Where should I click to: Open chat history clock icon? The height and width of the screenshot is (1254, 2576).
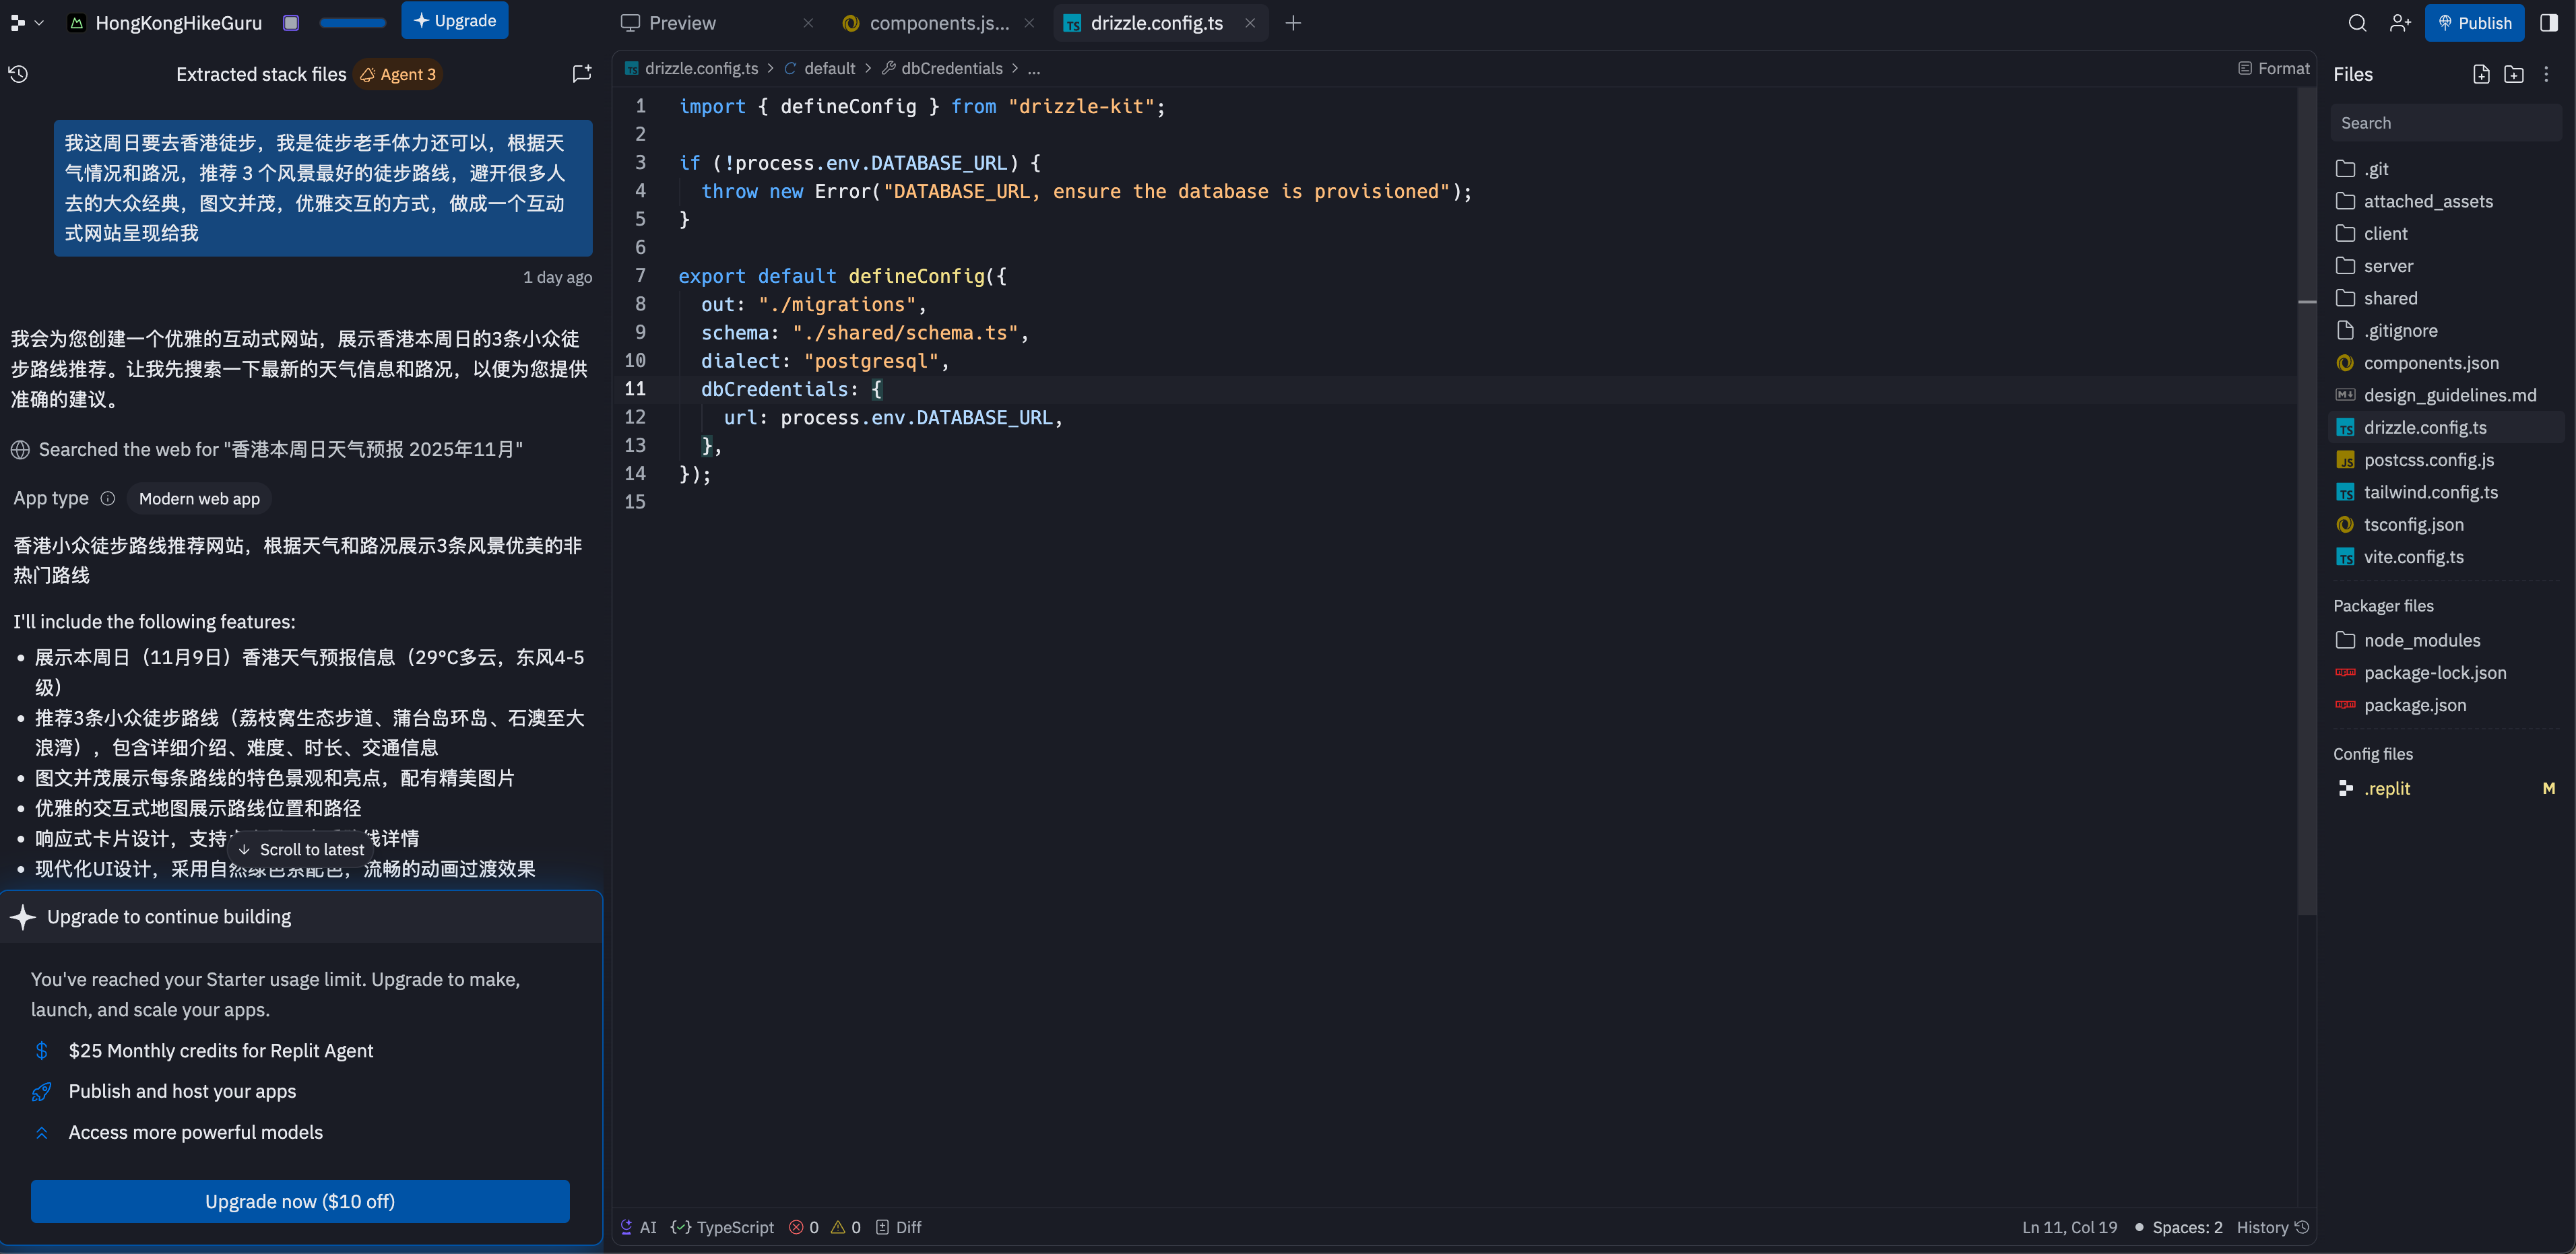(x=18, y=74)
